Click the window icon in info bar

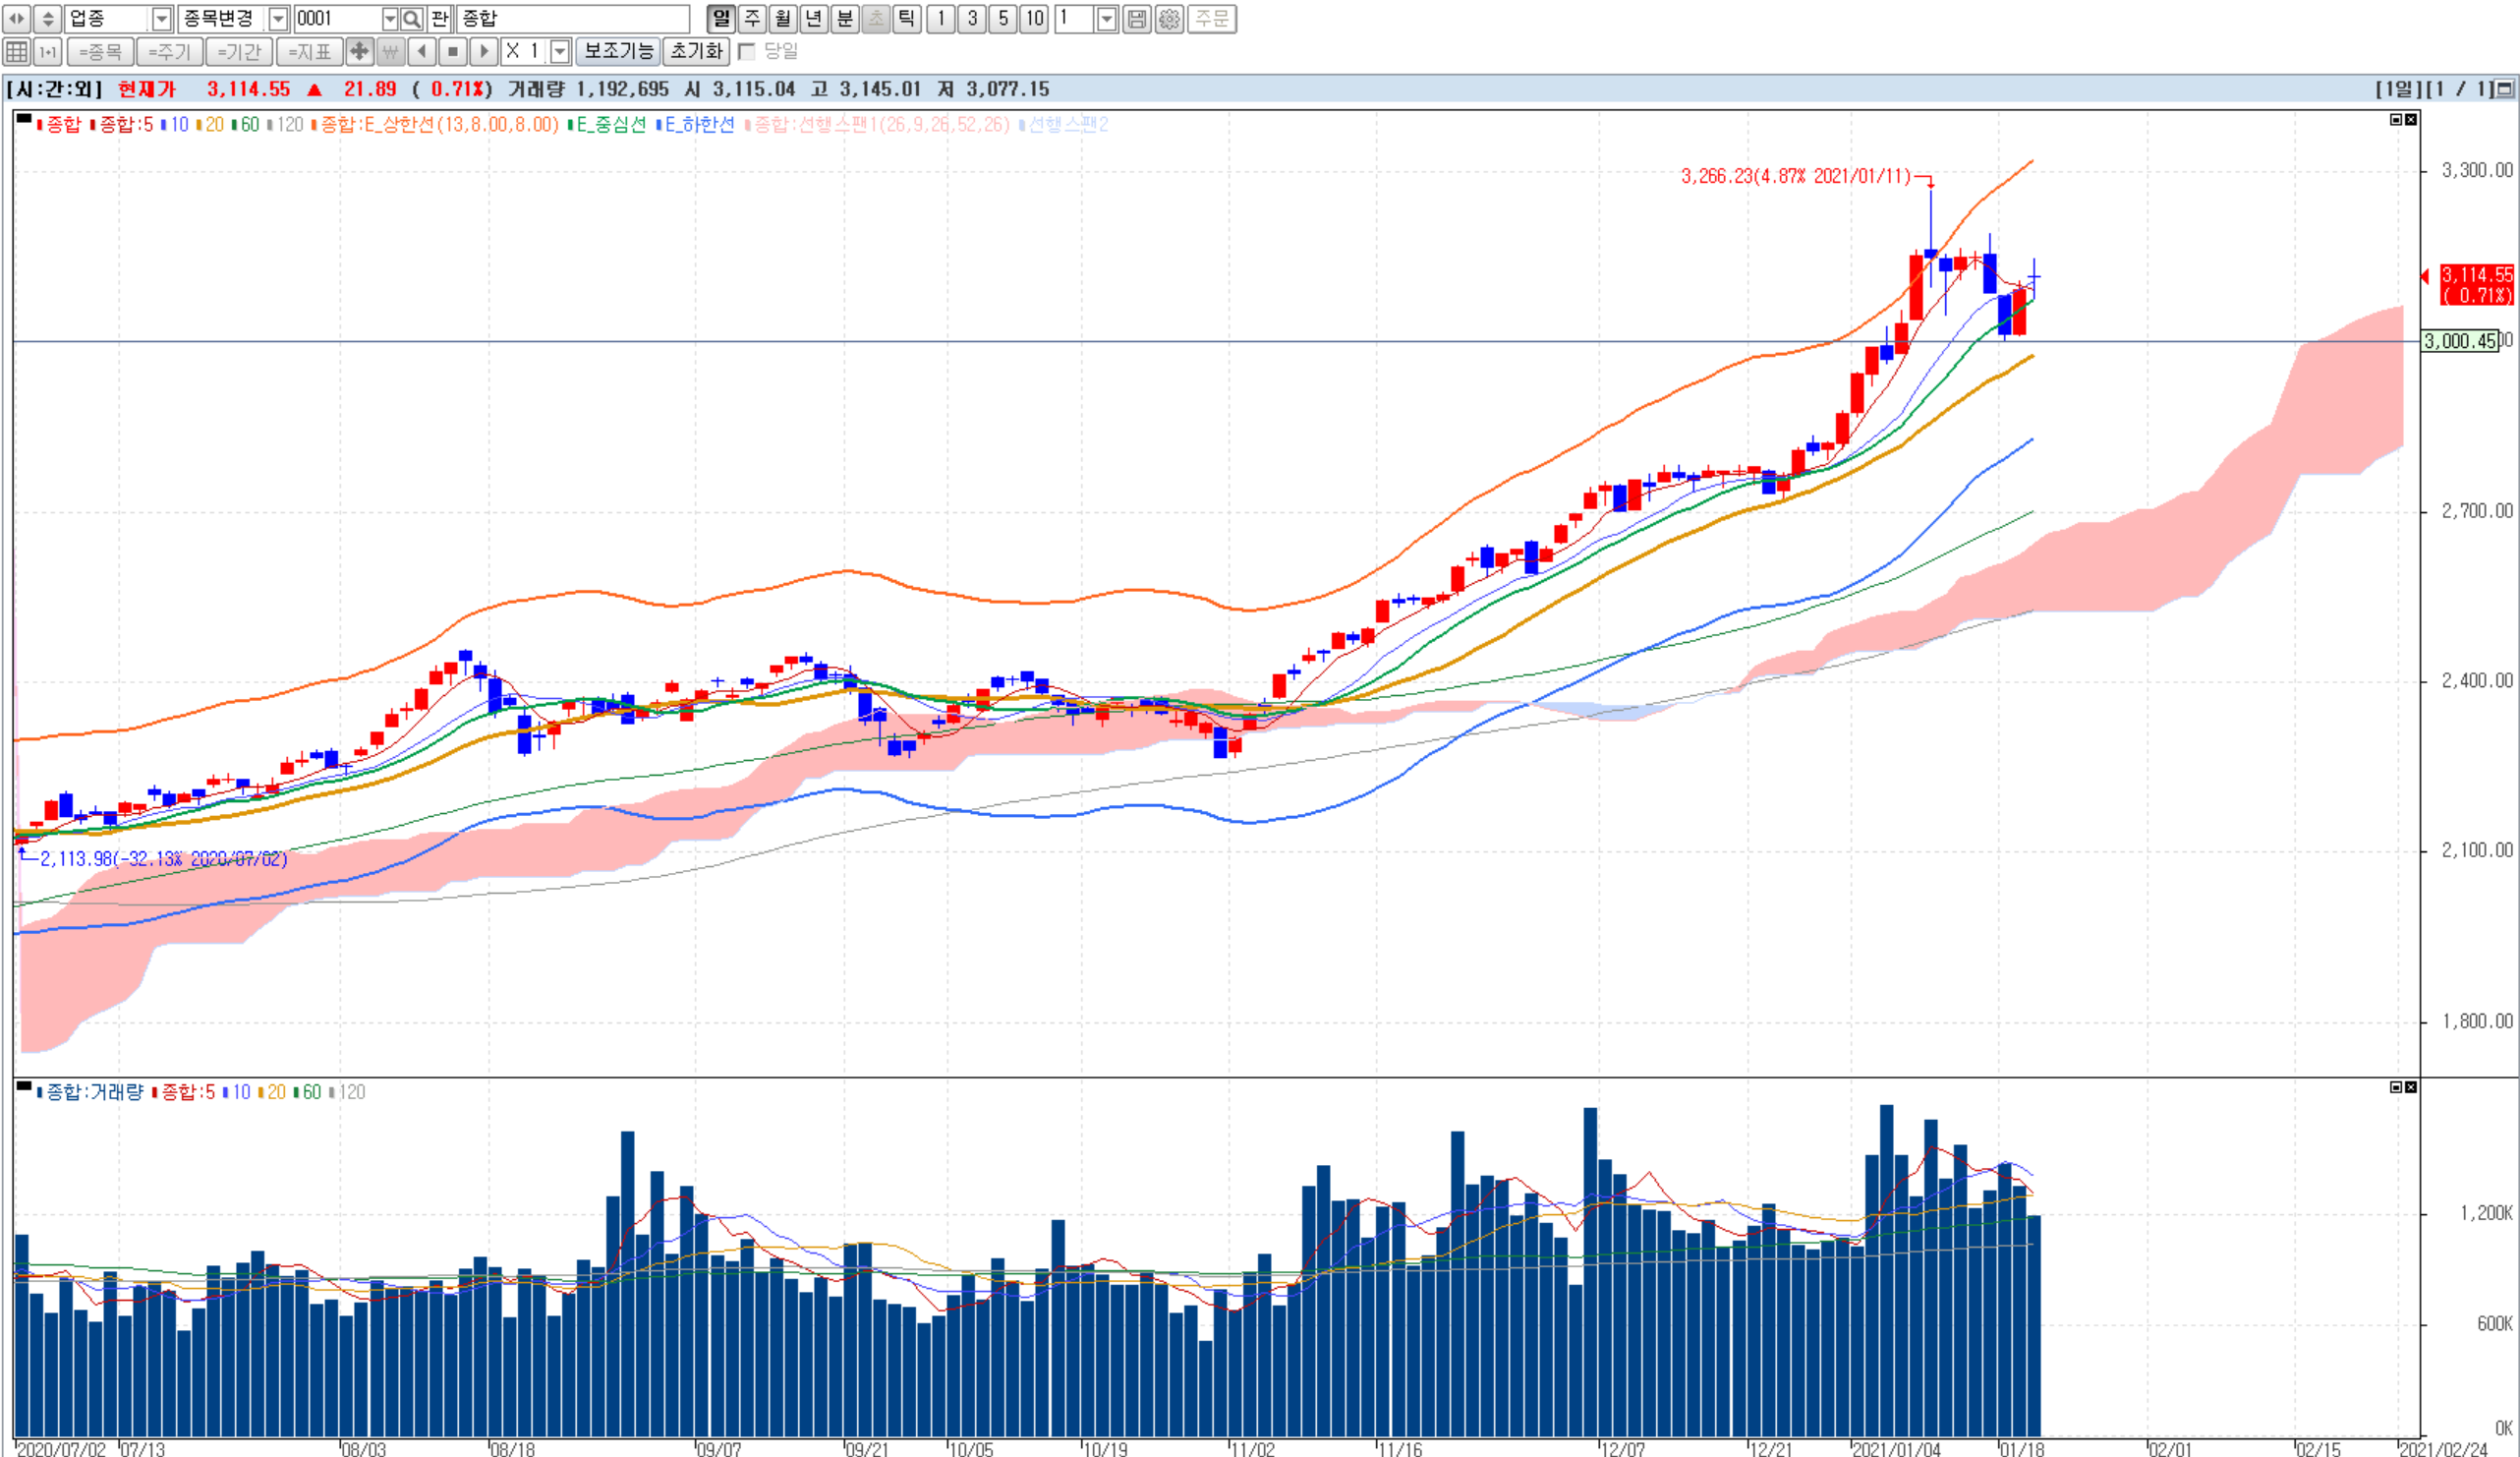[2504, 89]
